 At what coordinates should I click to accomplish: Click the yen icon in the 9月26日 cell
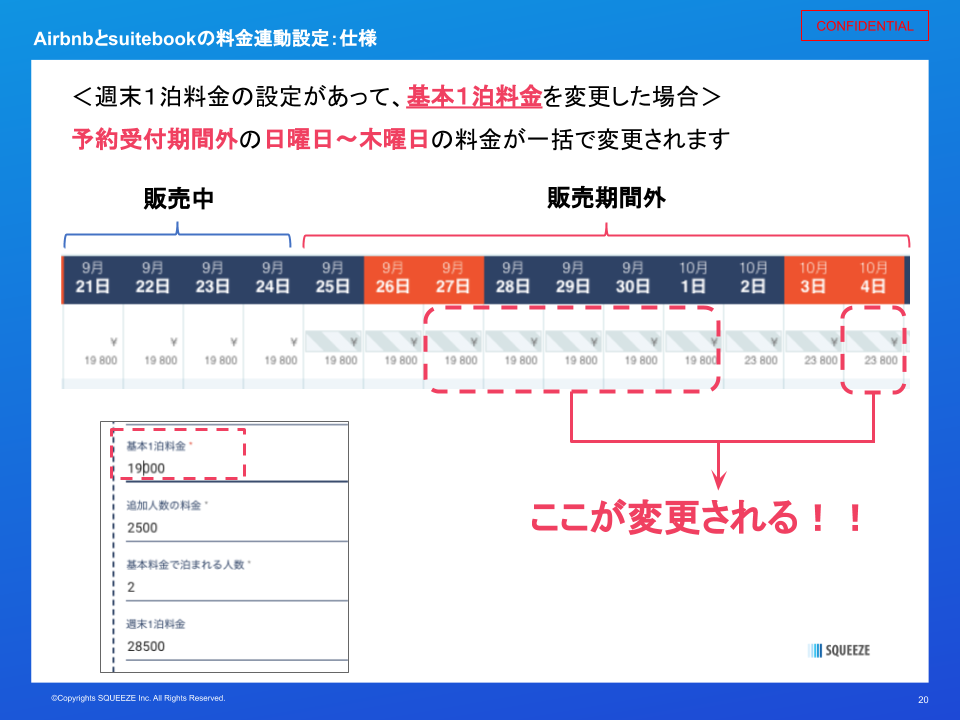tap(414, 342)
